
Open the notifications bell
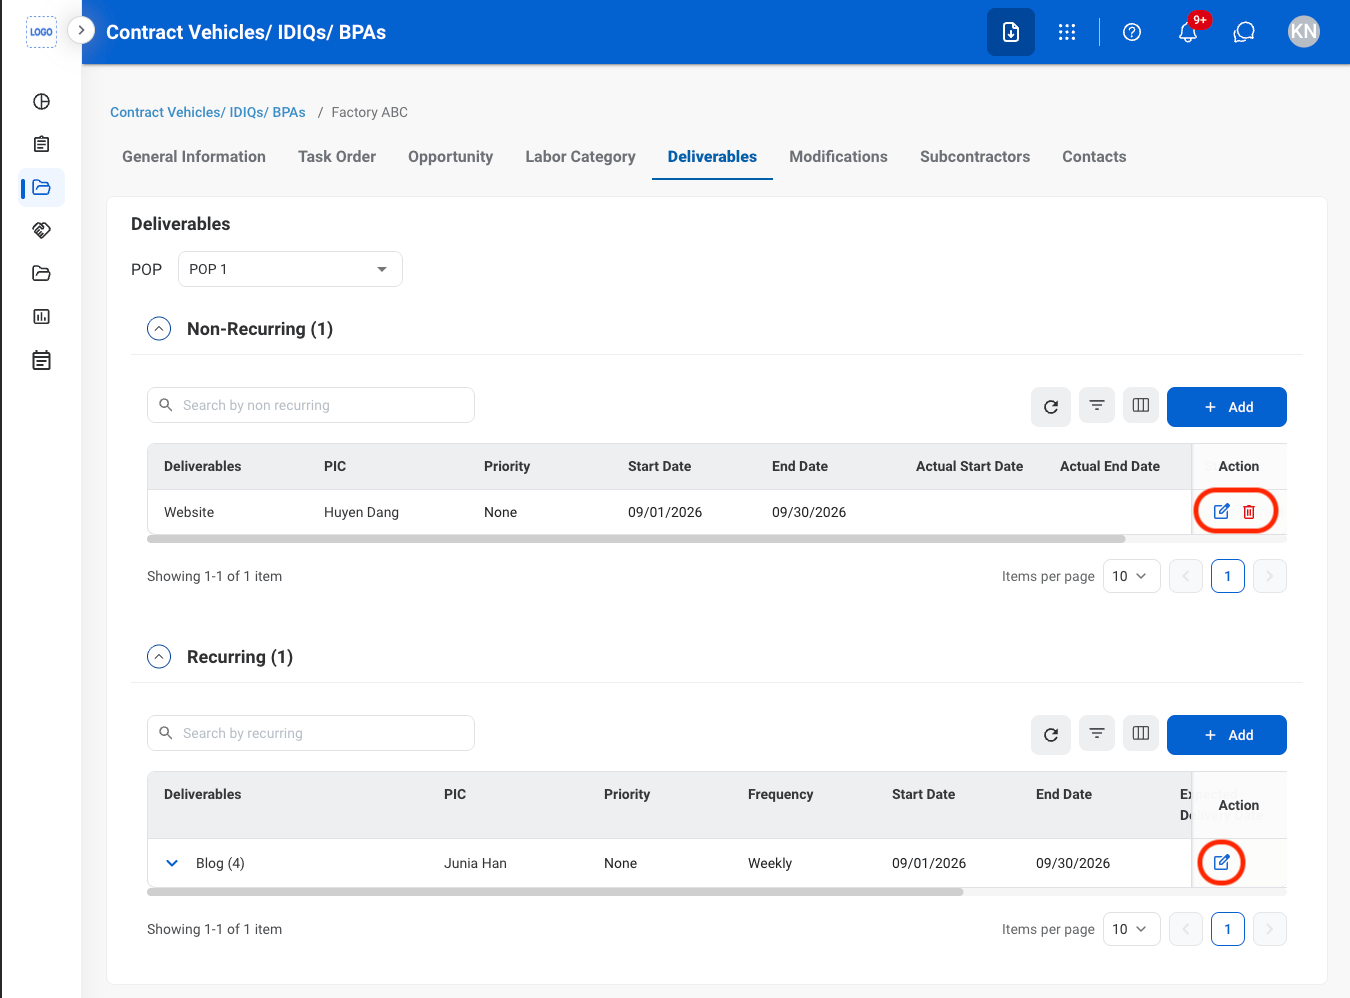click(x=1188, y=32)
